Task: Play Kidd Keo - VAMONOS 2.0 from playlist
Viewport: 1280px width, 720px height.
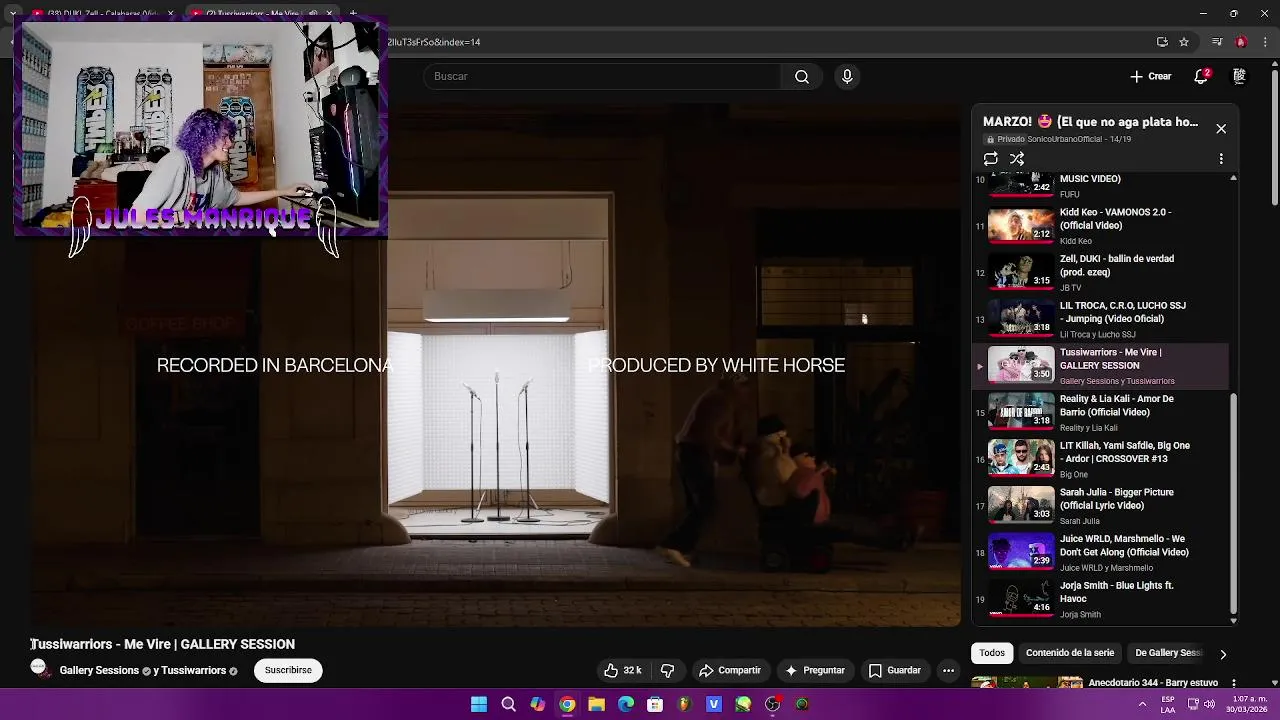Action: point(1100,226)
